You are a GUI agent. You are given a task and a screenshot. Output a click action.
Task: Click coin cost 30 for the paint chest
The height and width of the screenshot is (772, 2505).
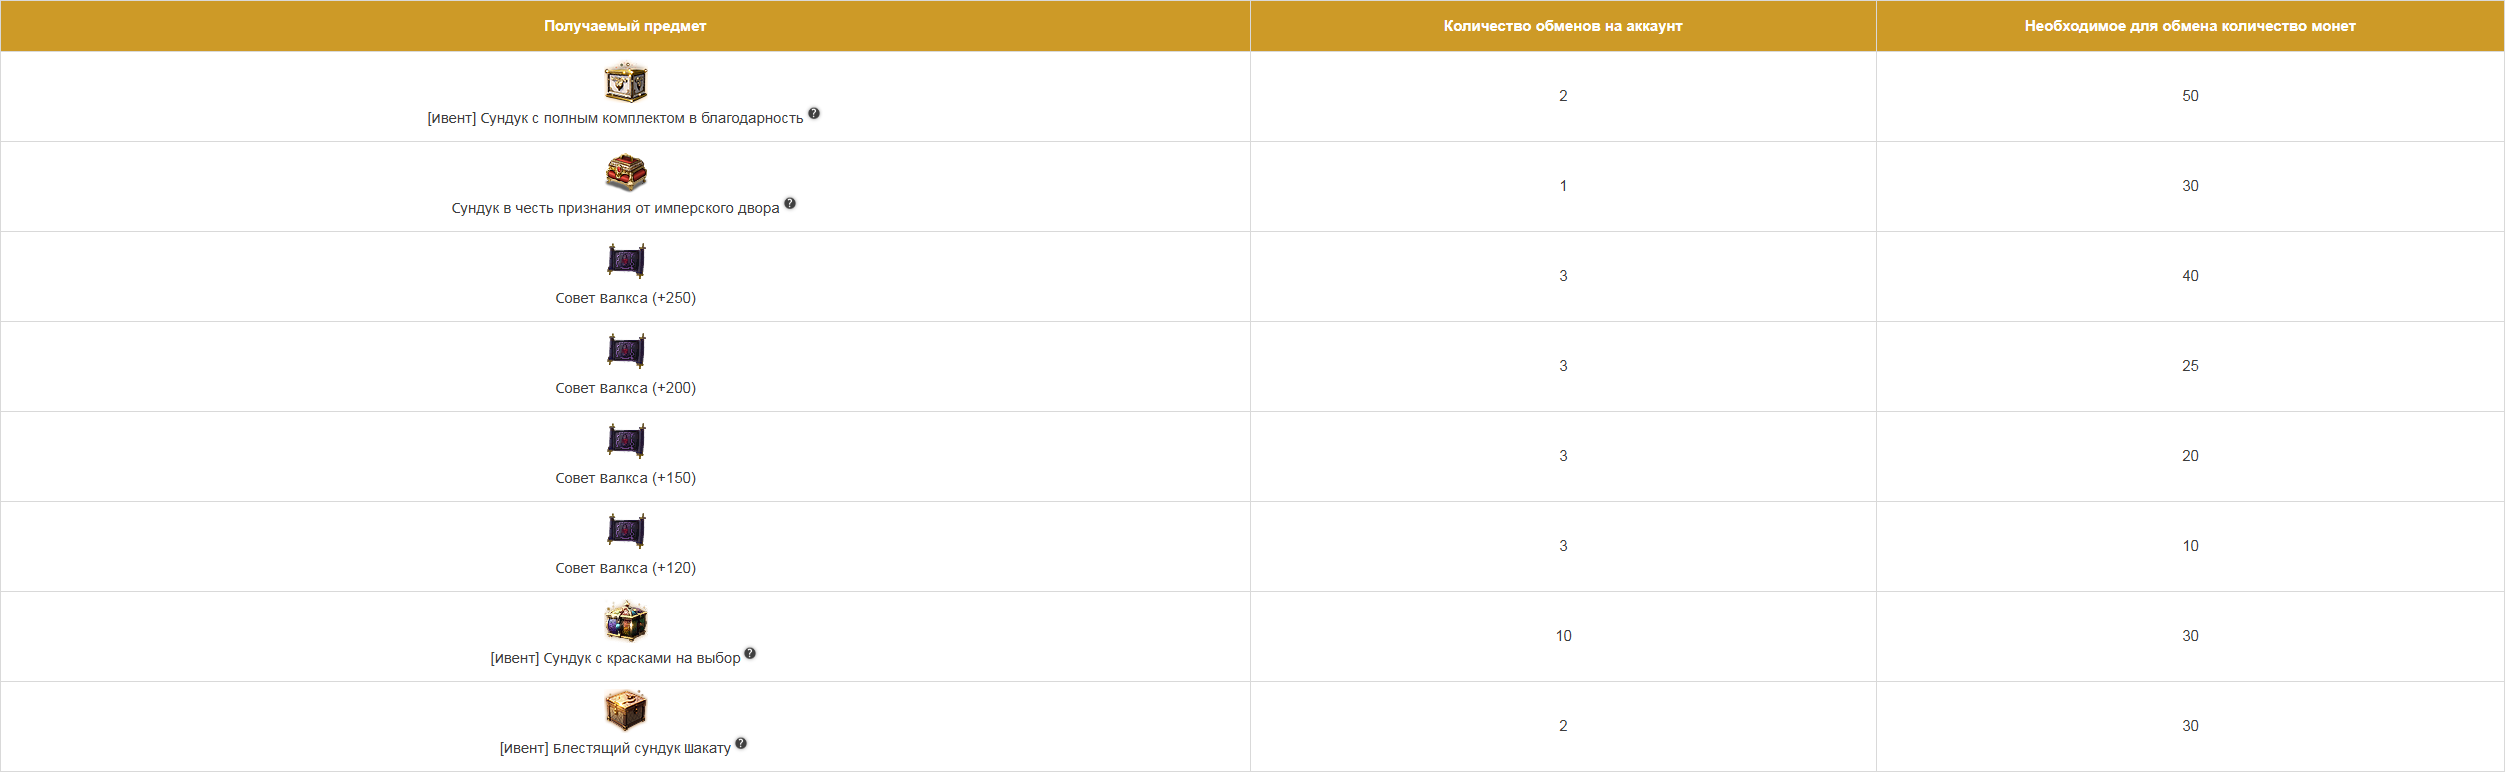tap(2190, 636)
